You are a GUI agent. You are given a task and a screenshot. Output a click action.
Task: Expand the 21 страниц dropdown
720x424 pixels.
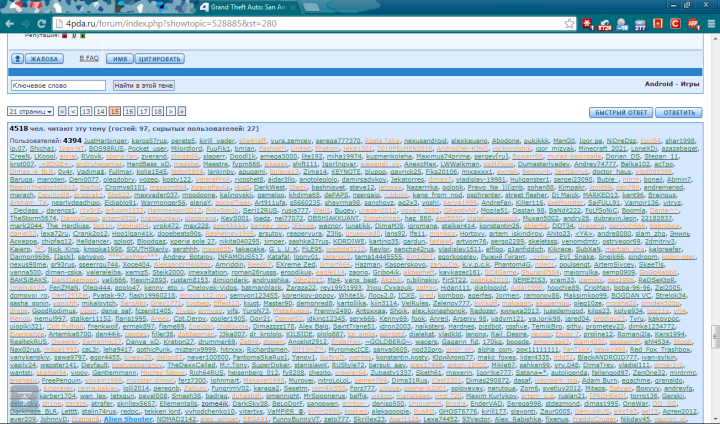point(30,112)
